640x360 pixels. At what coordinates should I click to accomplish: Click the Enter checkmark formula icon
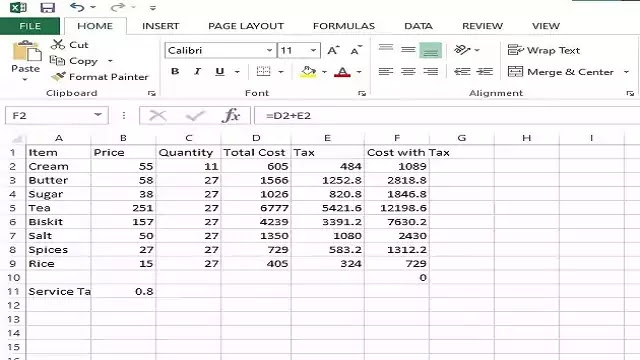pos(195,116)
